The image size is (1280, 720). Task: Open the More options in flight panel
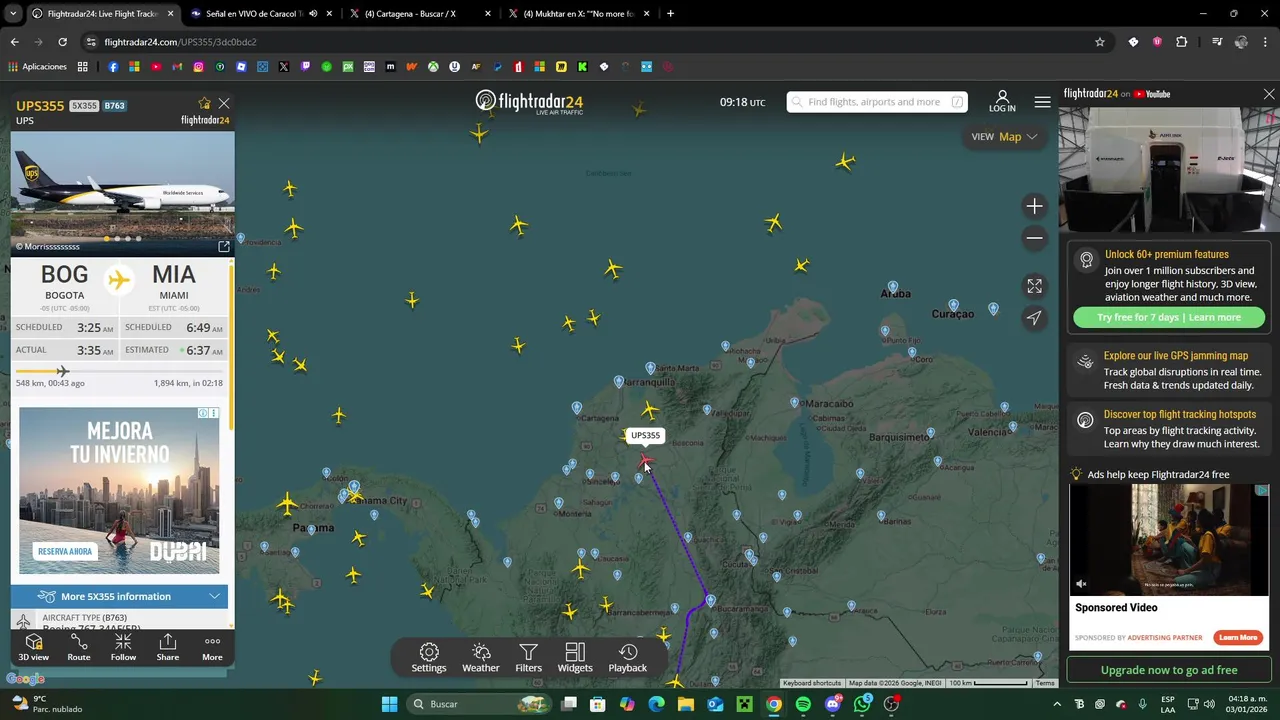212,648
